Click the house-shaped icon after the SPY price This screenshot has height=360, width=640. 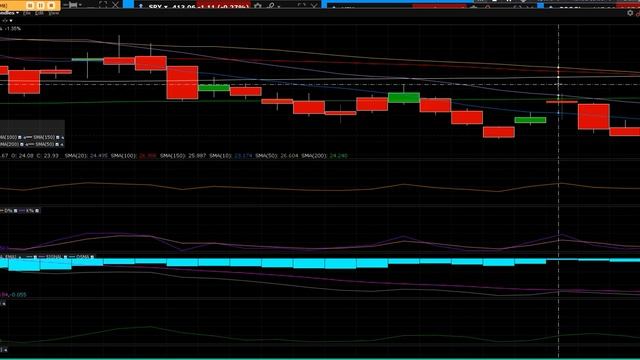[x=258, y=7]
